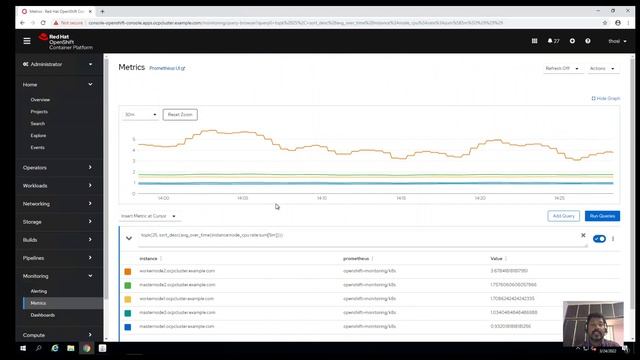Image resolution: width=640 pixels, height=360 pixels.
Task: Open Dashboards under Monitoring
Action: [43, 315]
